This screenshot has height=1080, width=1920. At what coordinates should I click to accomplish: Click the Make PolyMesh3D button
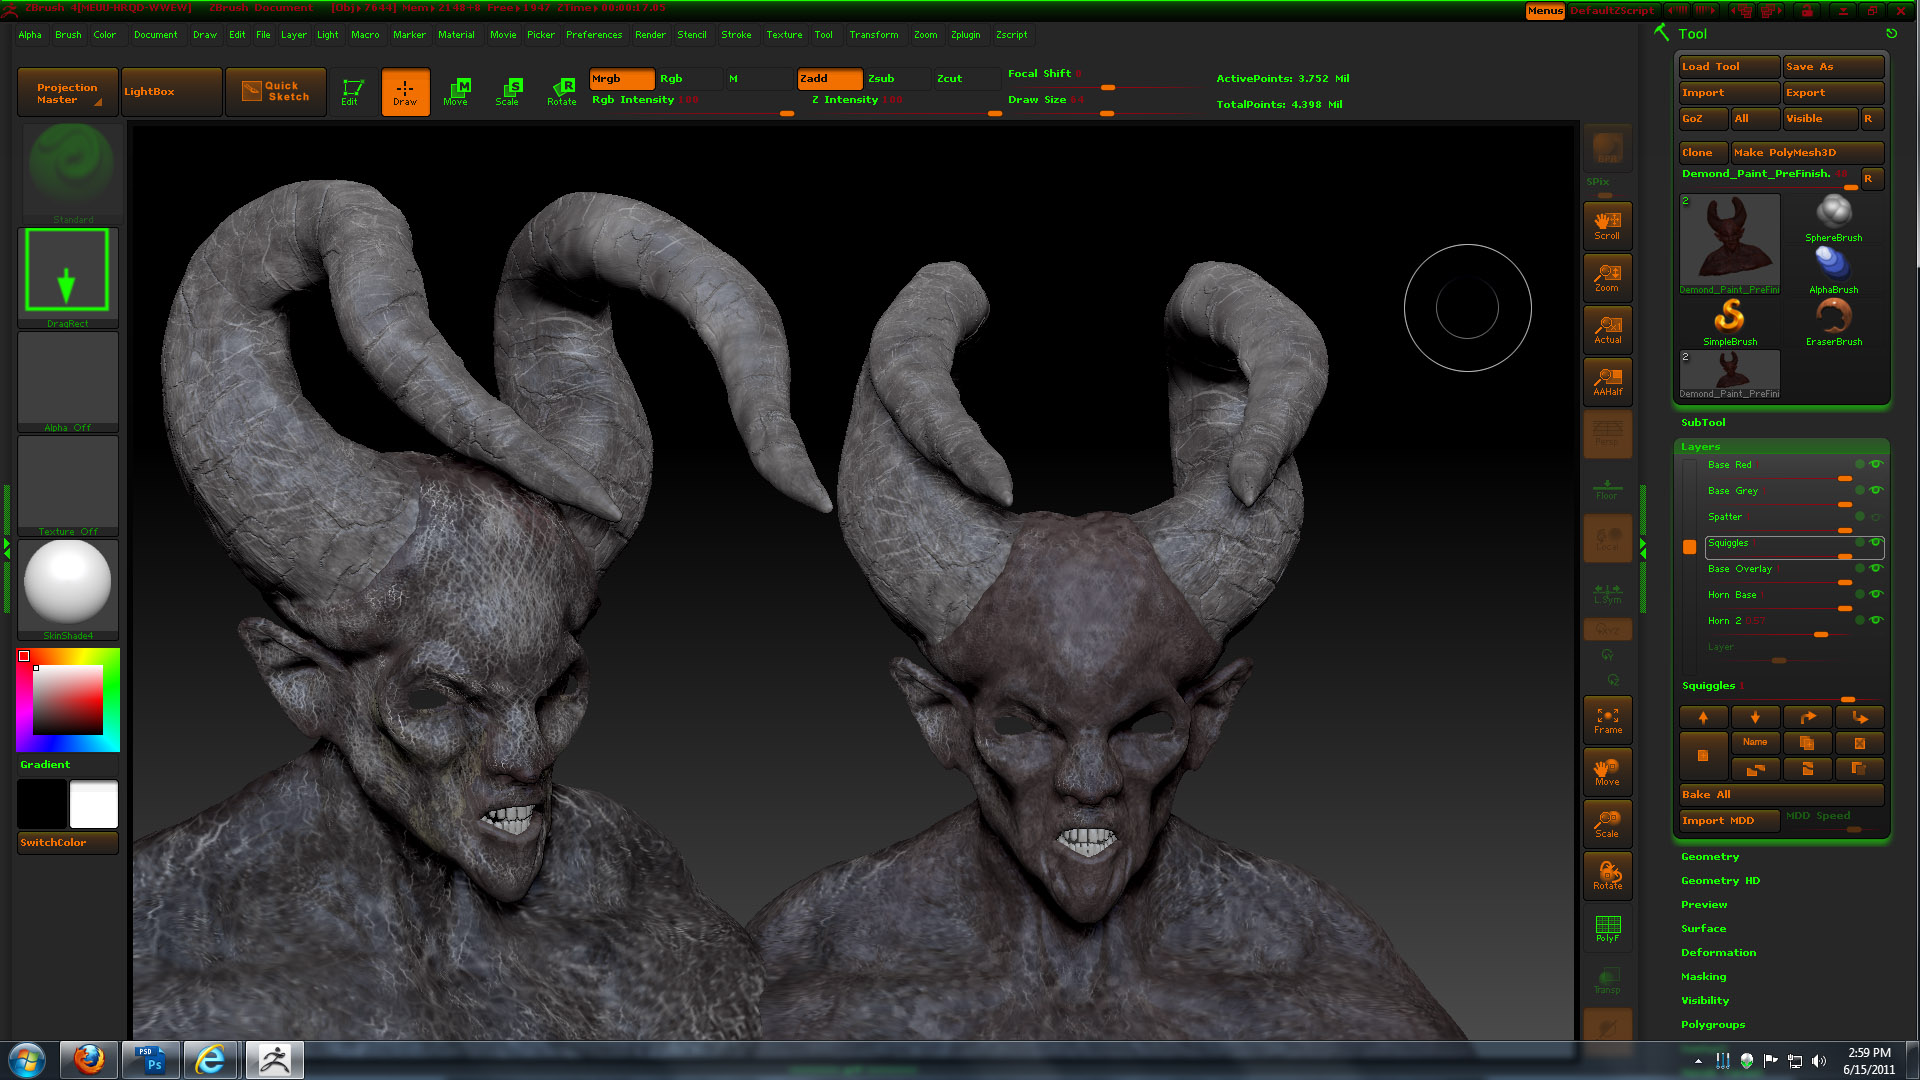coord(1806,153)
